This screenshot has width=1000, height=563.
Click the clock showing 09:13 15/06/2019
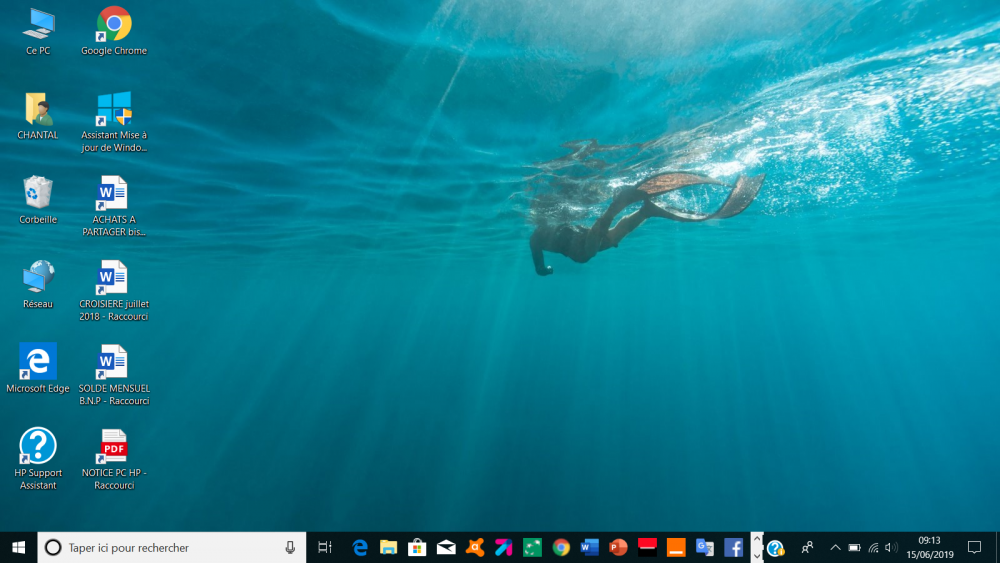point(930,547)
